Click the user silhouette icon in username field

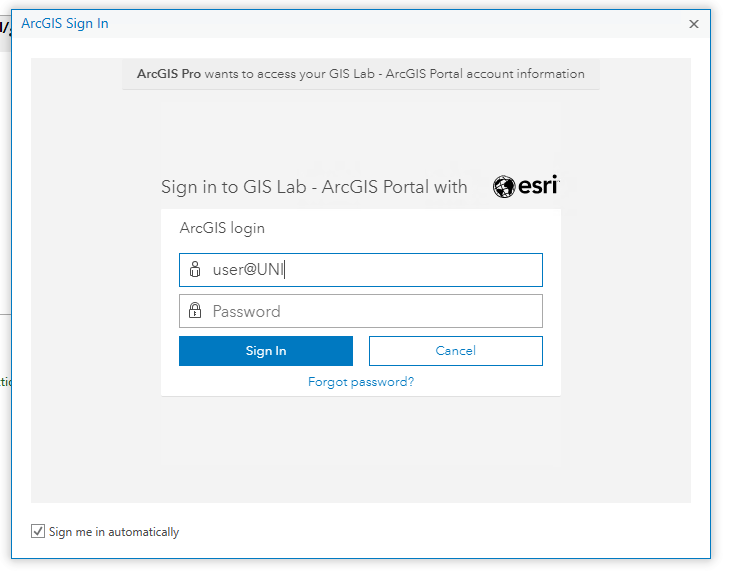click(x=195, y=269)
